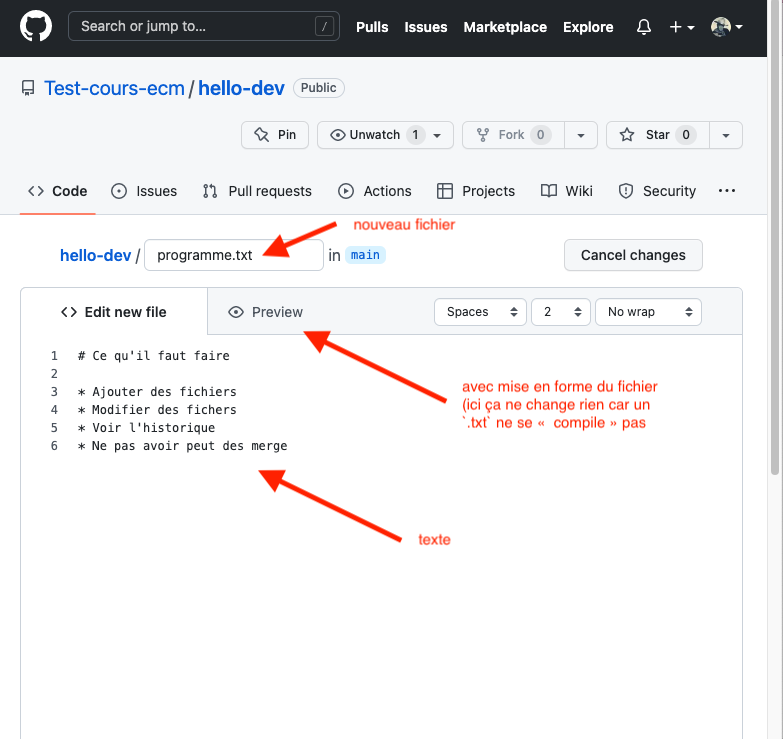The image size is (783, 739).
Task: Switch to the Preview tab
Action: (265, 312)
